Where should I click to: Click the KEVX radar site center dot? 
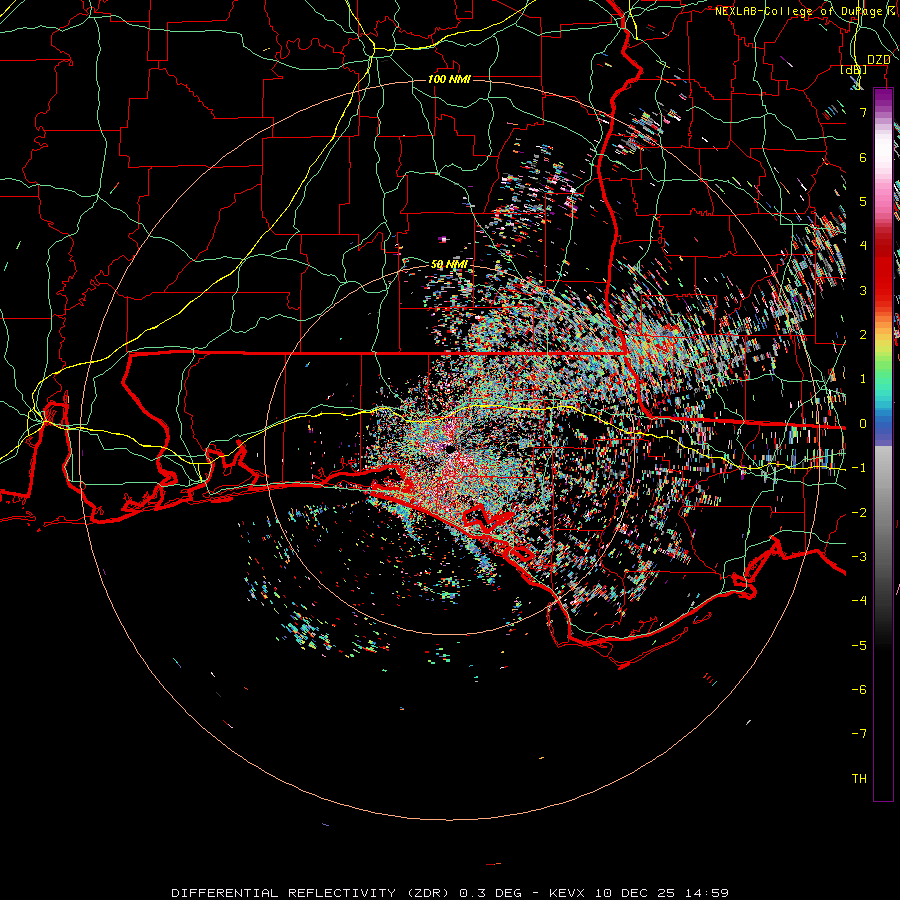click(x=449, y=449)
